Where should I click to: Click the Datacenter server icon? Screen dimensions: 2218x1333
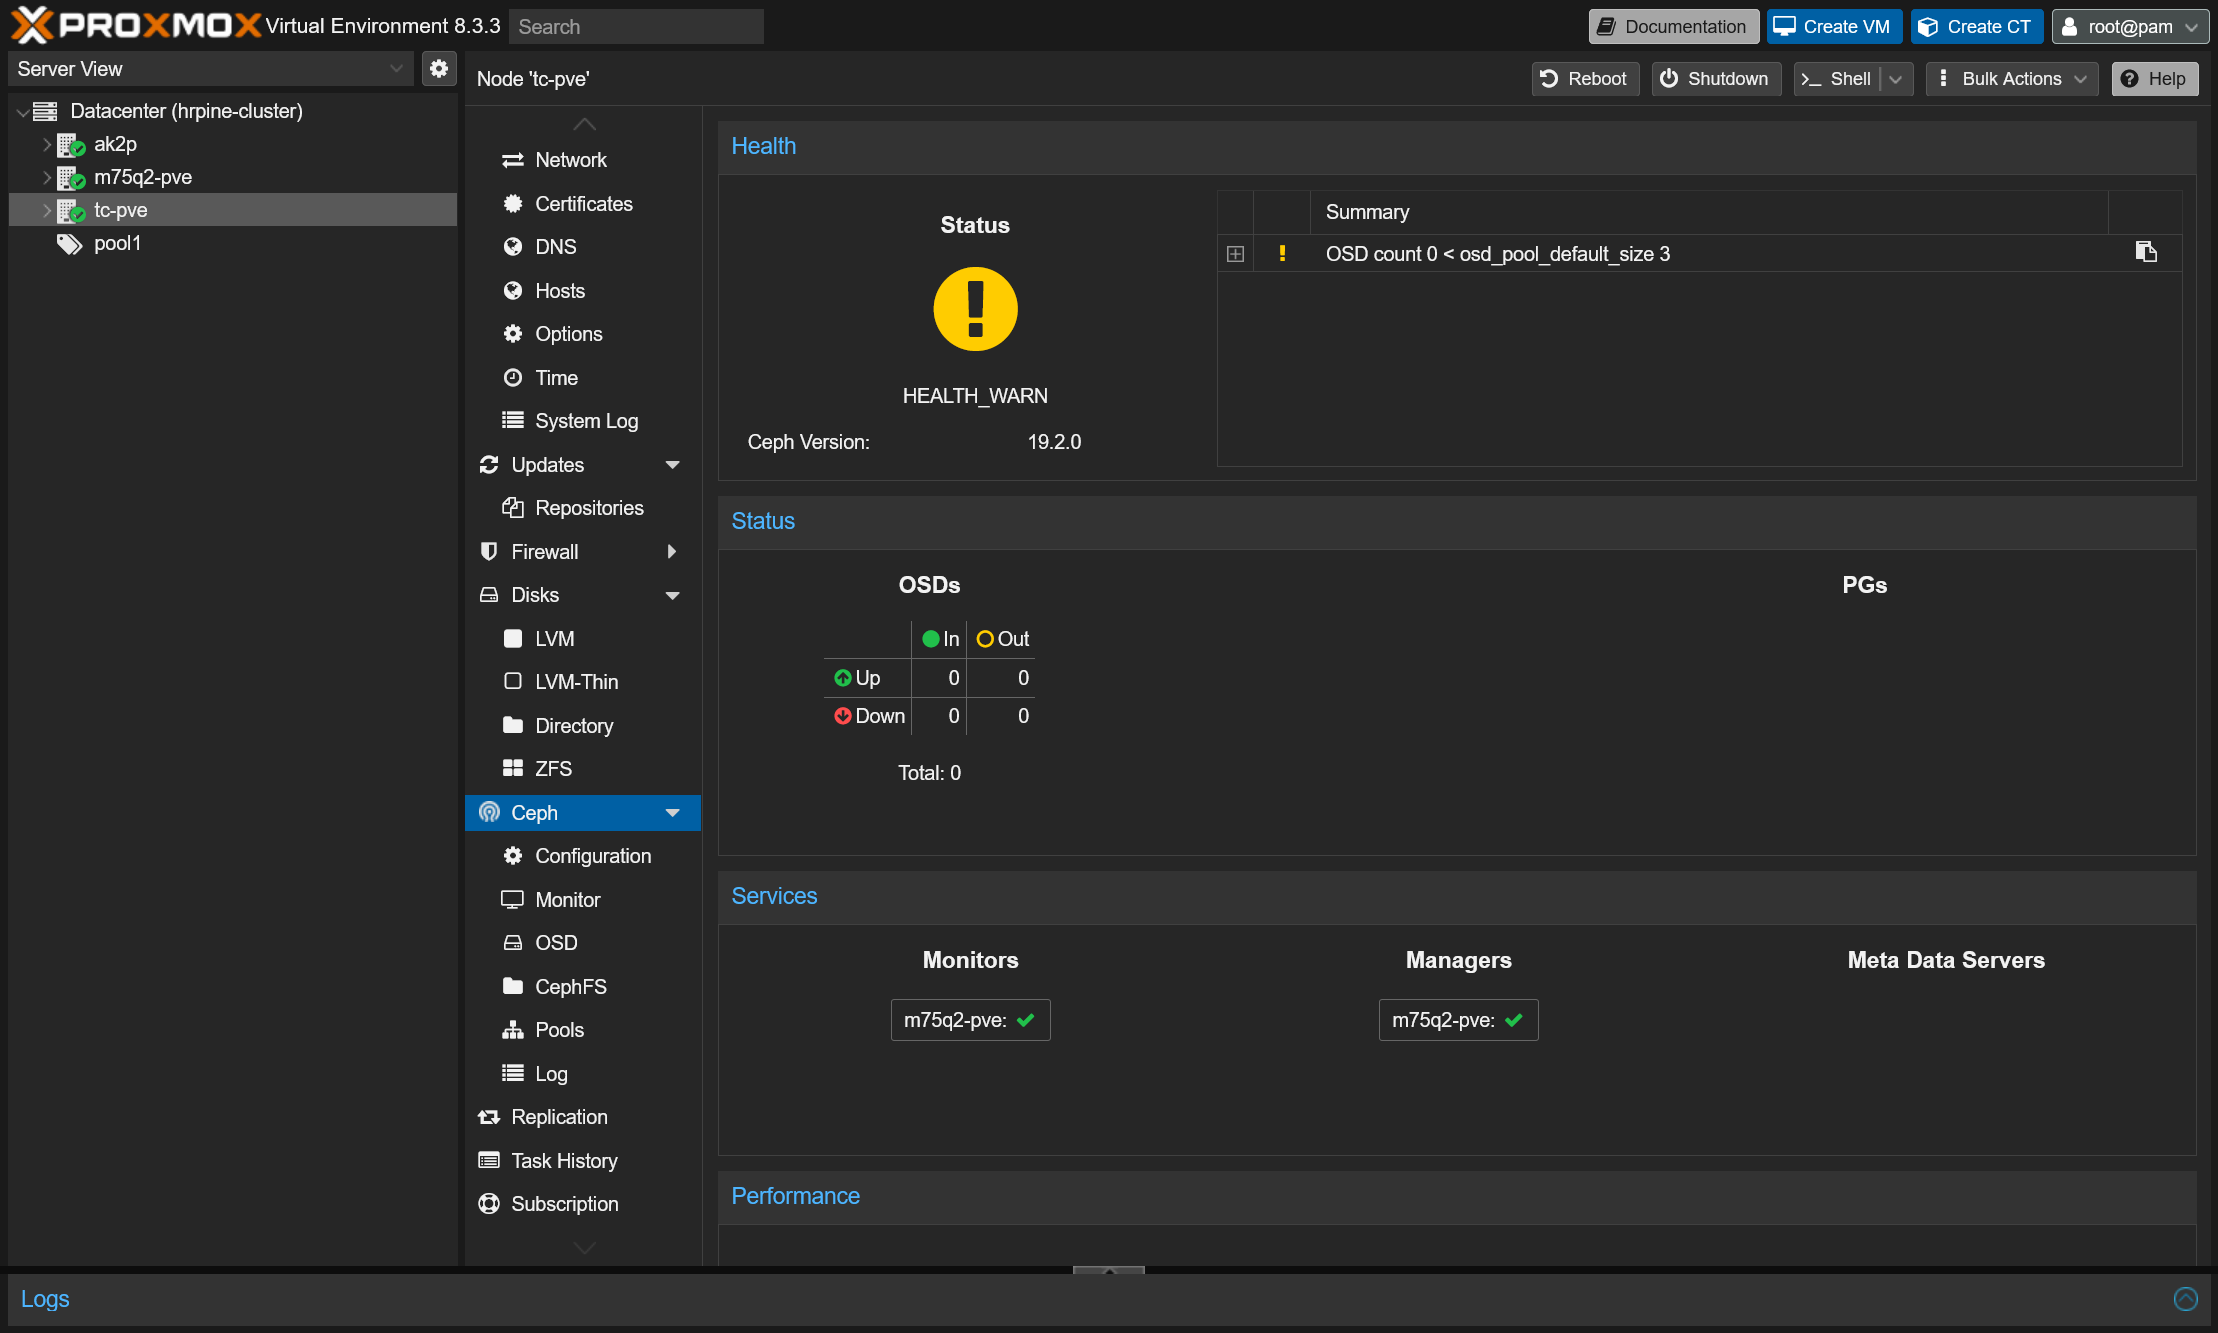[45, 111]
